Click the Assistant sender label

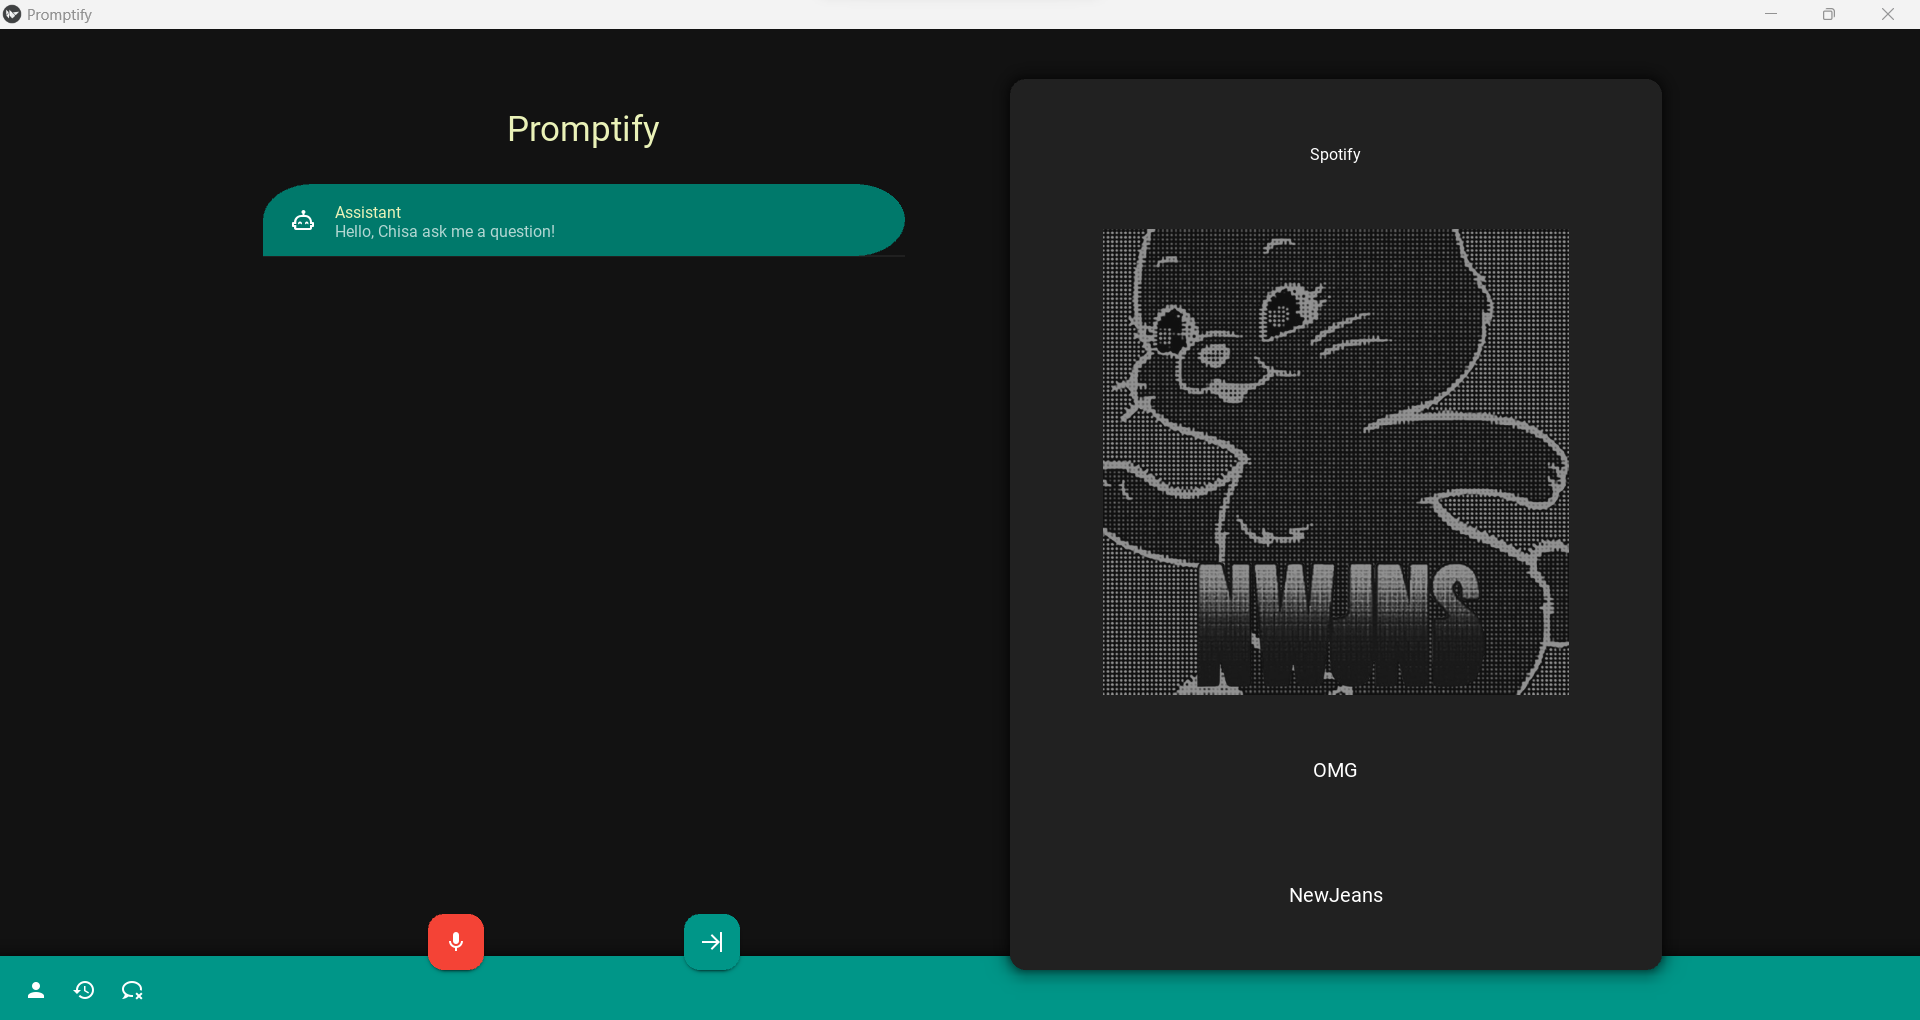click(368, 212)
